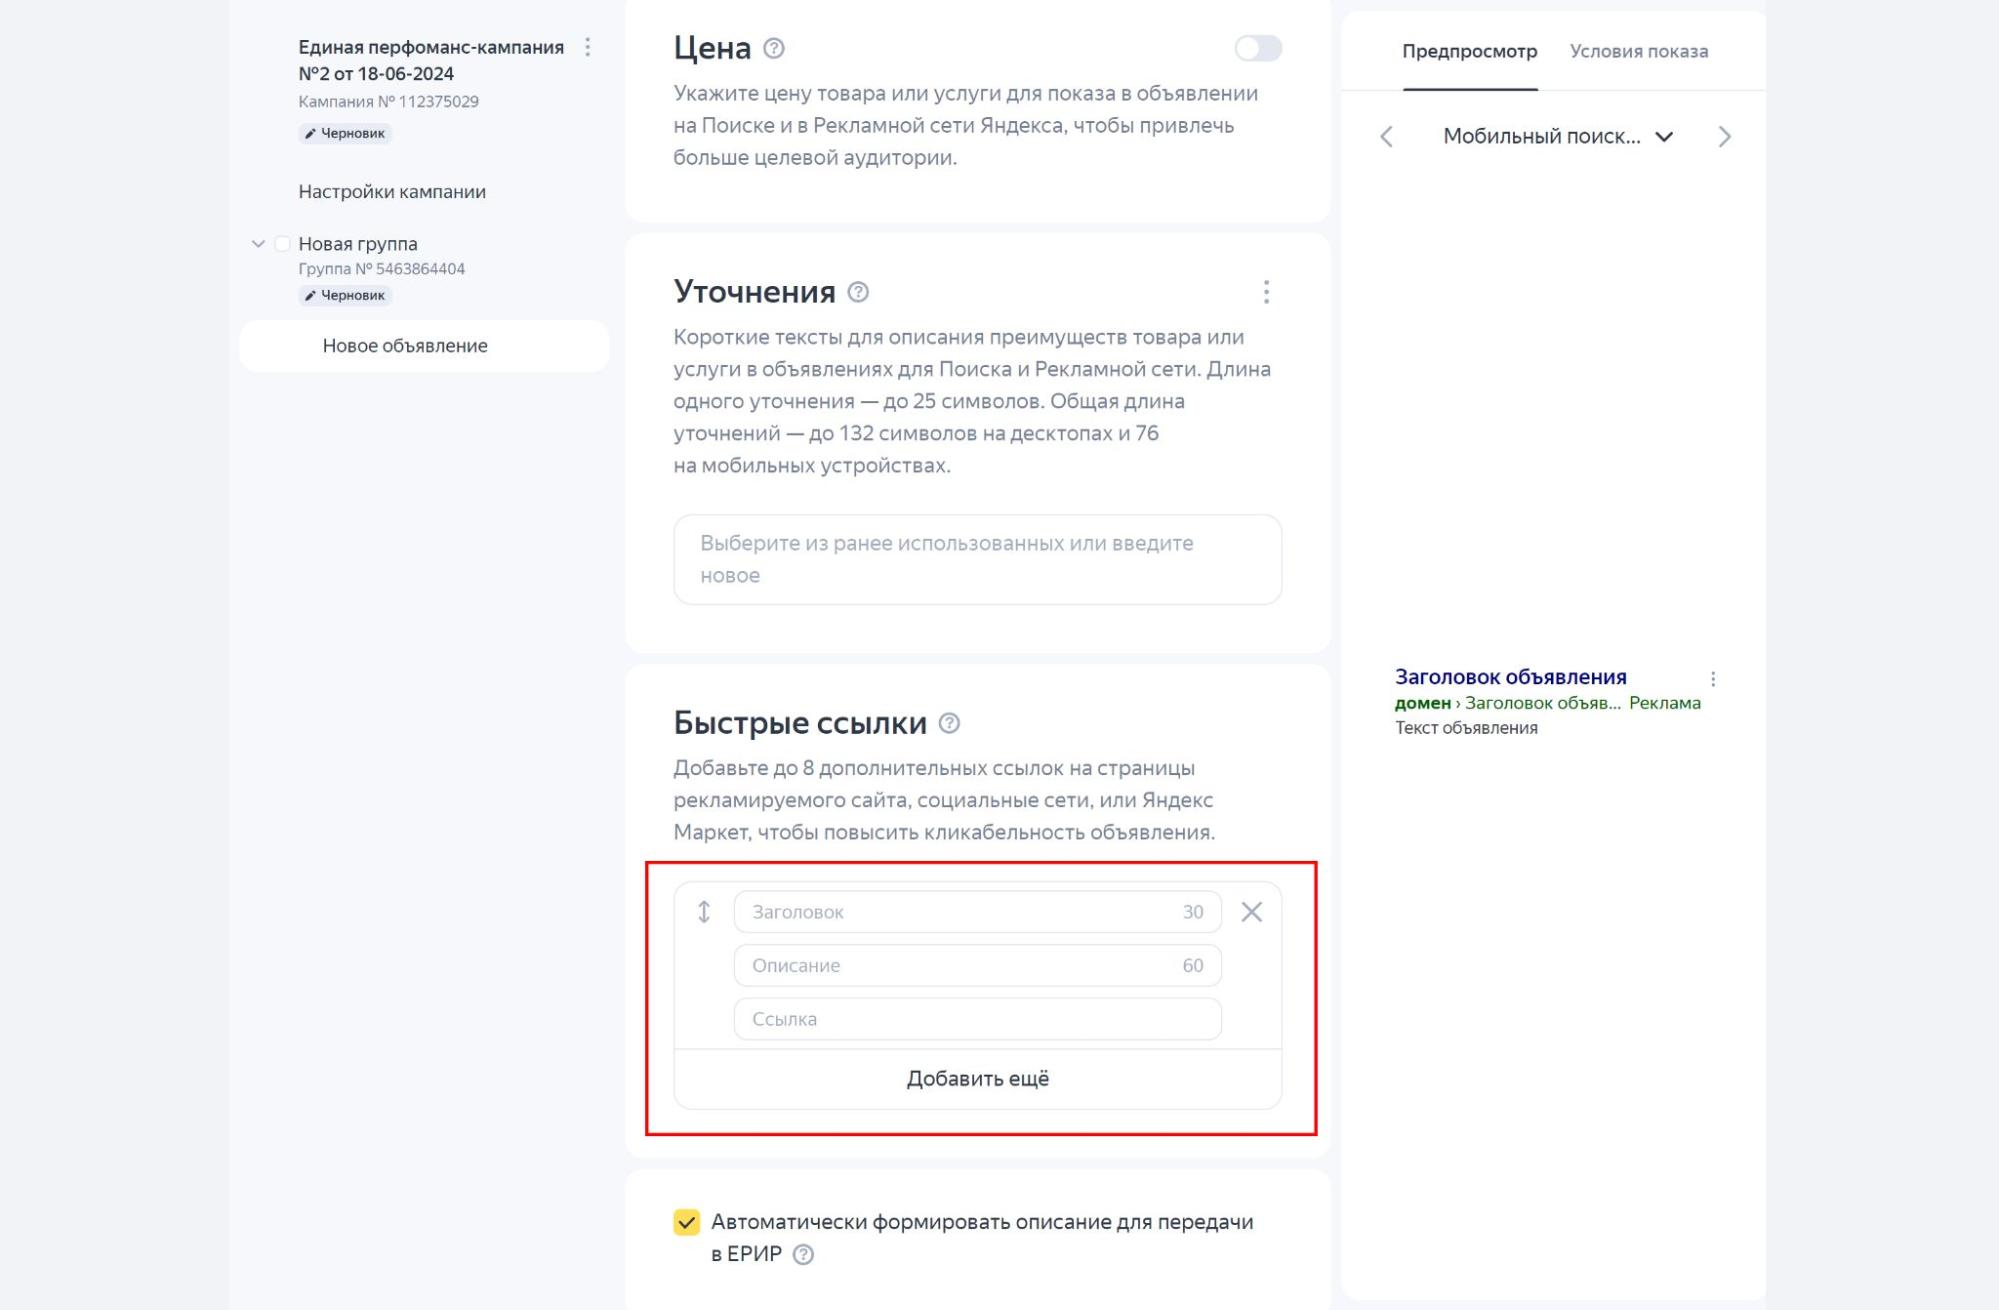1999x1310 pixels.
Task: Click the Добавить ещё button
Action: [977, 1078]
